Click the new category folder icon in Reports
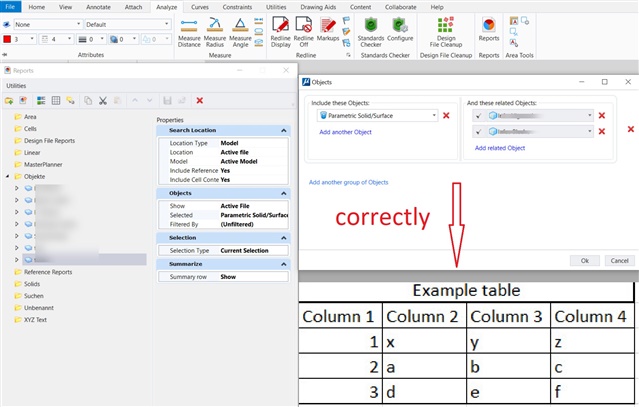The height and width of the screenshot is (407, 639). click(9, 101)
